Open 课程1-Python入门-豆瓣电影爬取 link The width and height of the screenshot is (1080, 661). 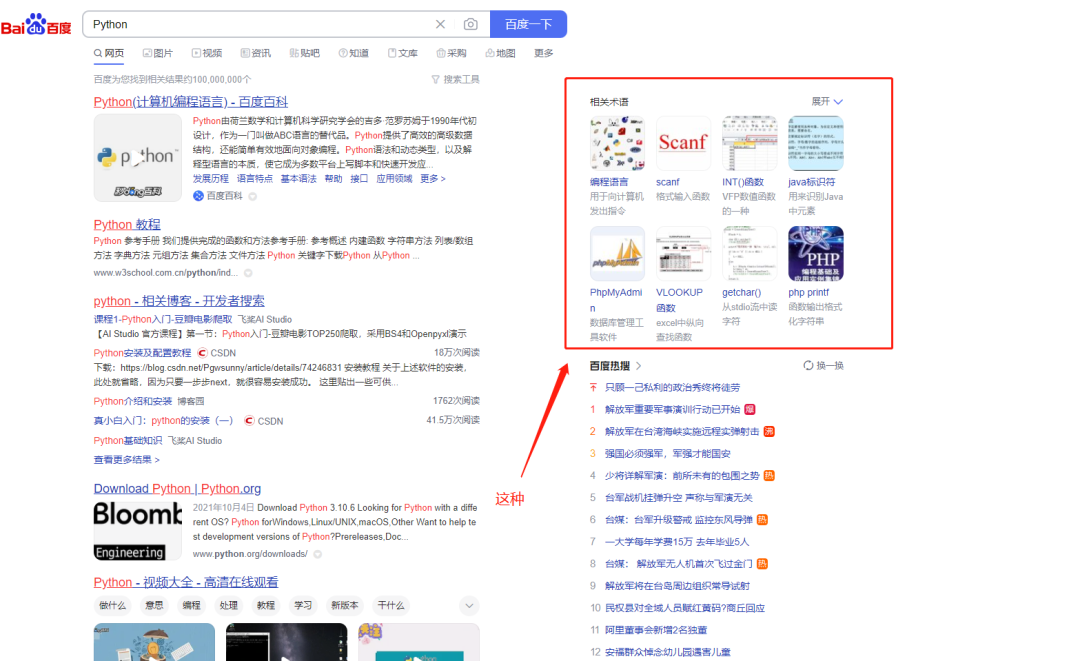[x=163, y=319]
